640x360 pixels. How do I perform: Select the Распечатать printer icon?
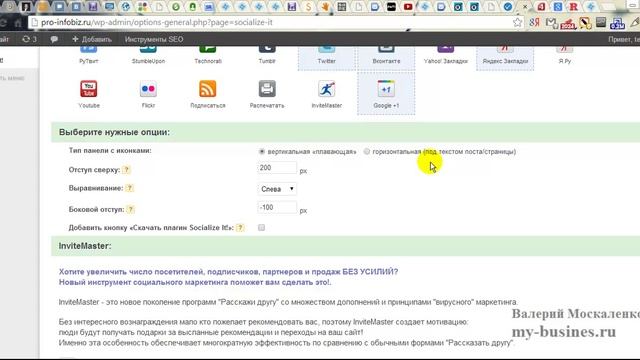tap(267, 94)
